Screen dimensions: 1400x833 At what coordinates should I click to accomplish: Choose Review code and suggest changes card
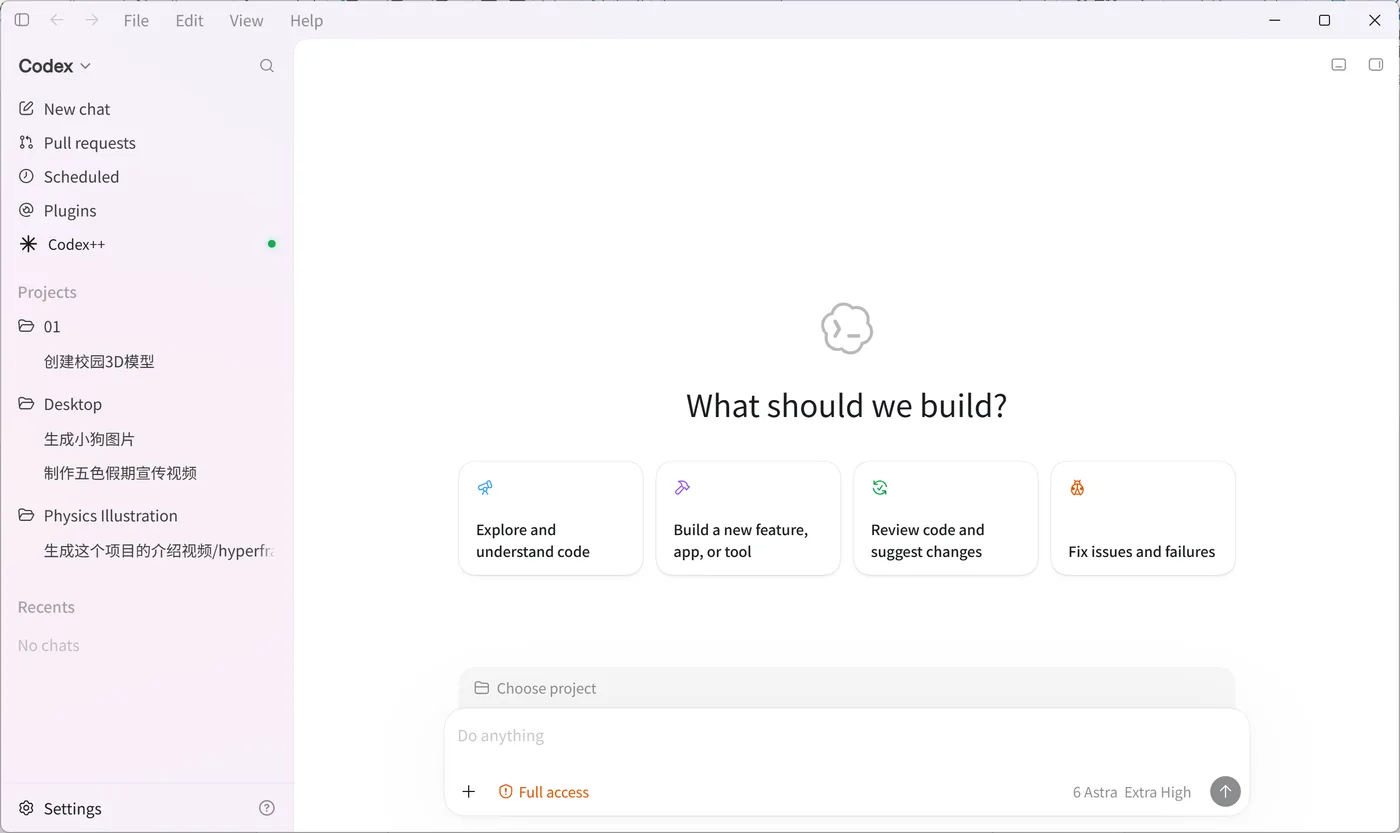click(x=945, y=518)
